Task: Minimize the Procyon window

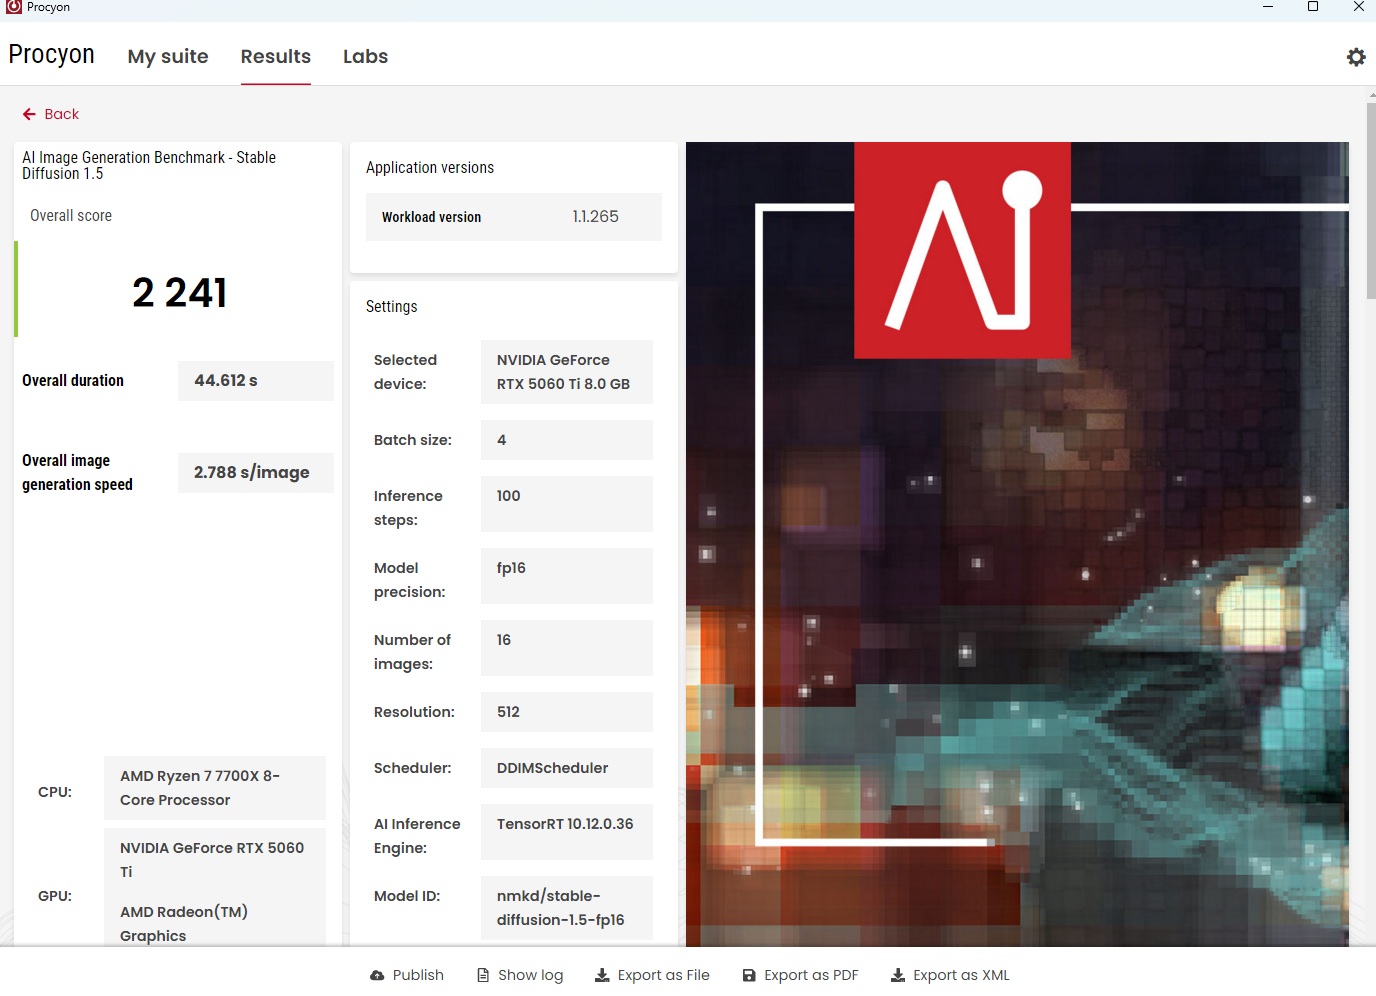Action: (1268, 7)
